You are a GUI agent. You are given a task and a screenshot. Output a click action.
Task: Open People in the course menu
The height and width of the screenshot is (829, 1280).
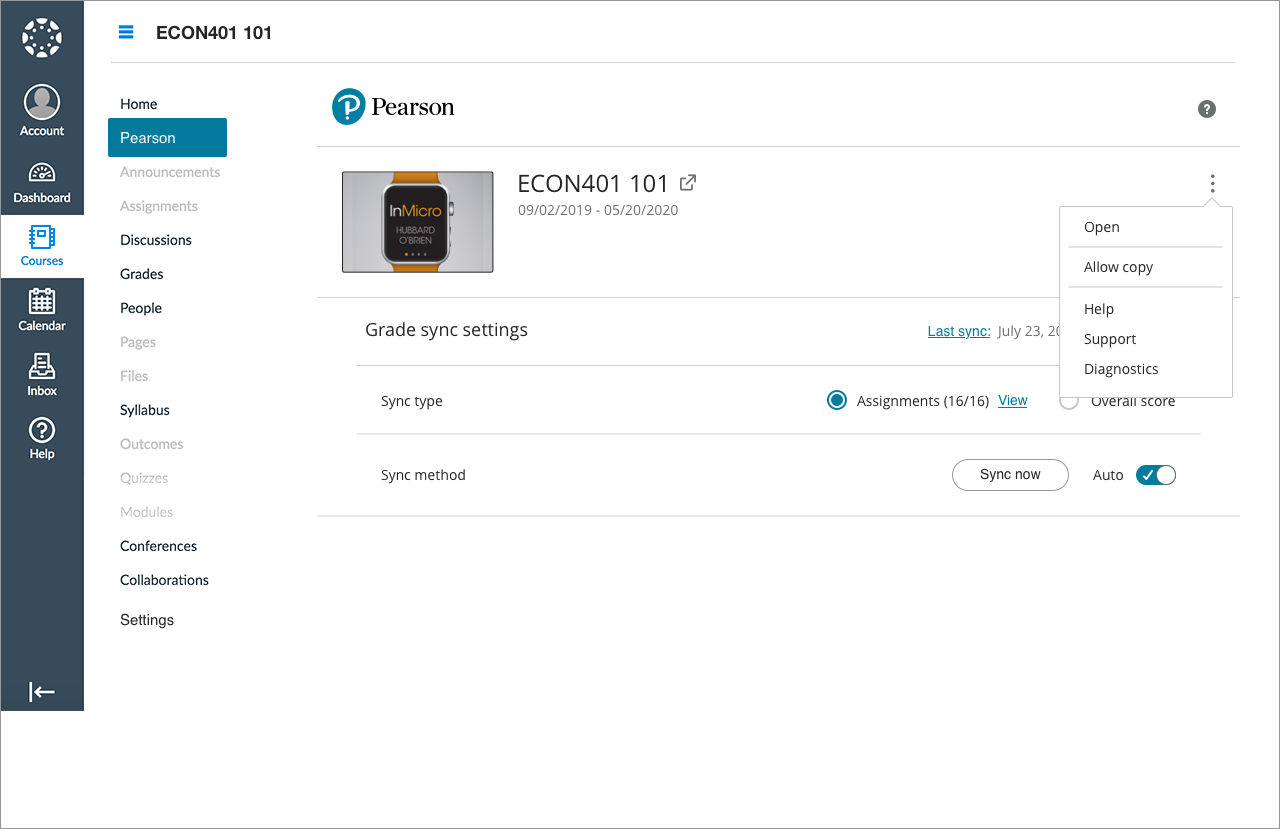[141, 308]
